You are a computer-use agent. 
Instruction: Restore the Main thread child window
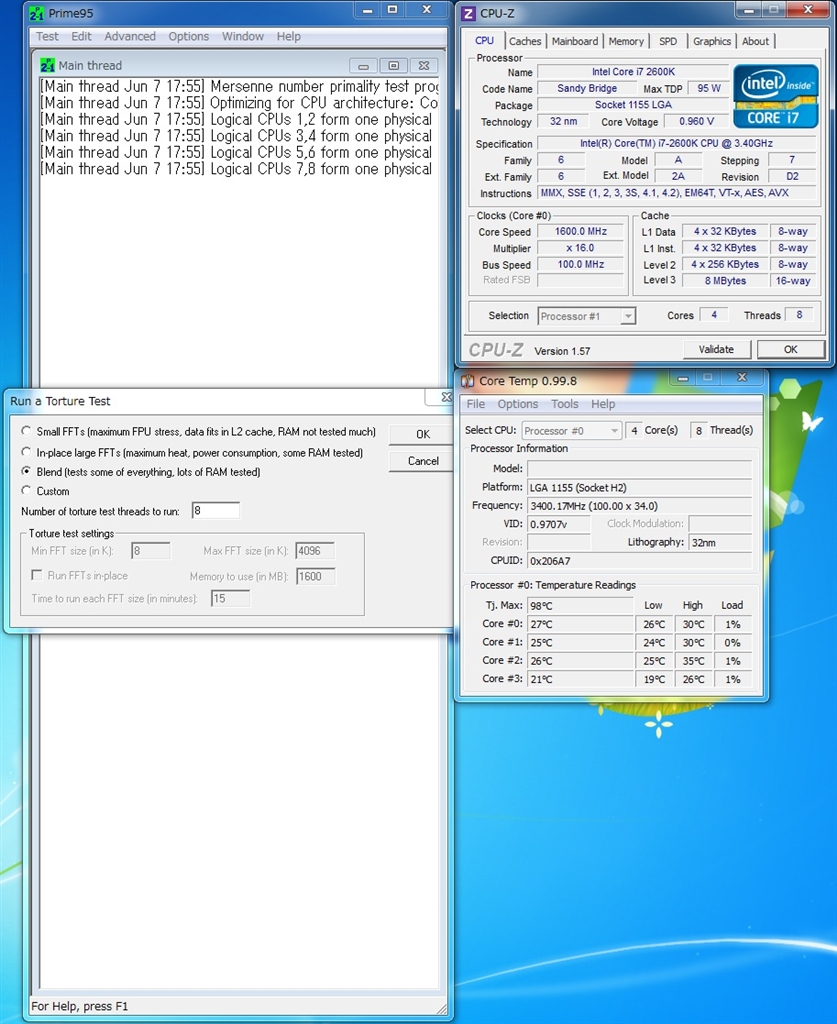click(394, 65)
